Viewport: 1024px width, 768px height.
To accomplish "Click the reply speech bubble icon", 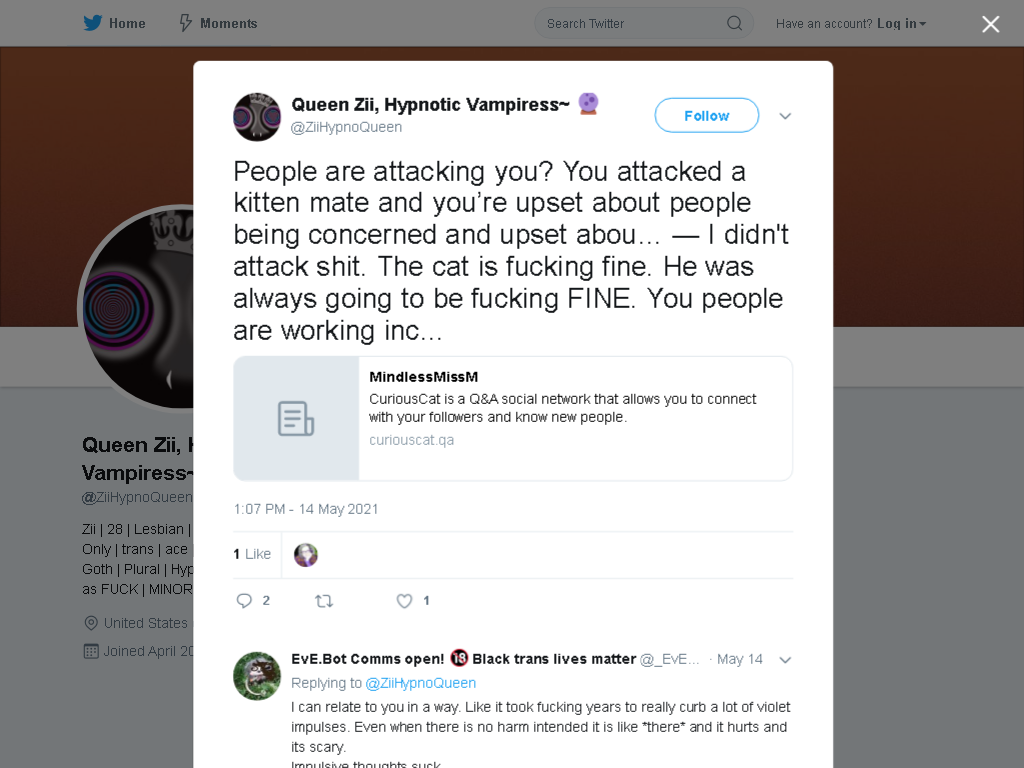I will click(x=244, y=601).
